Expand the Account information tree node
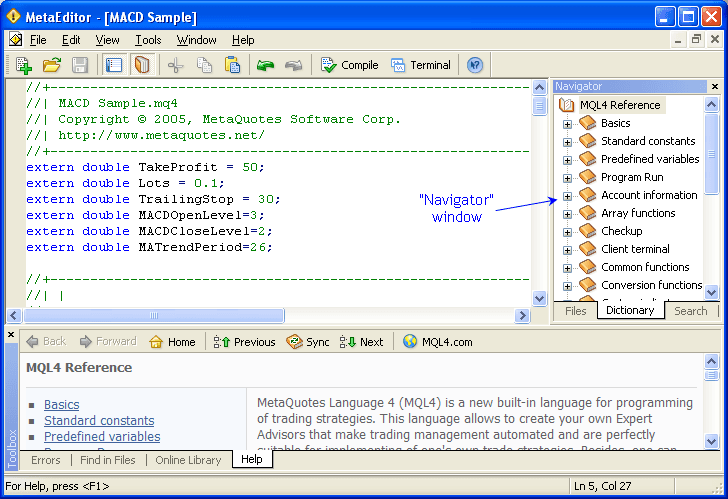728x499 pixels. (x=568, y=196)
